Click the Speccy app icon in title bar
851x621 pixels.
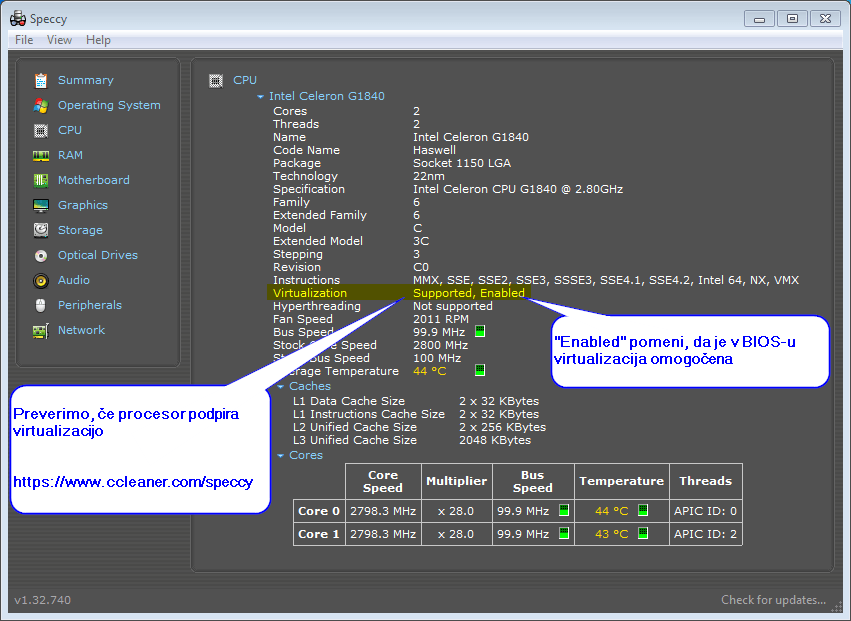pyautogui.click(x=18, y=18)
